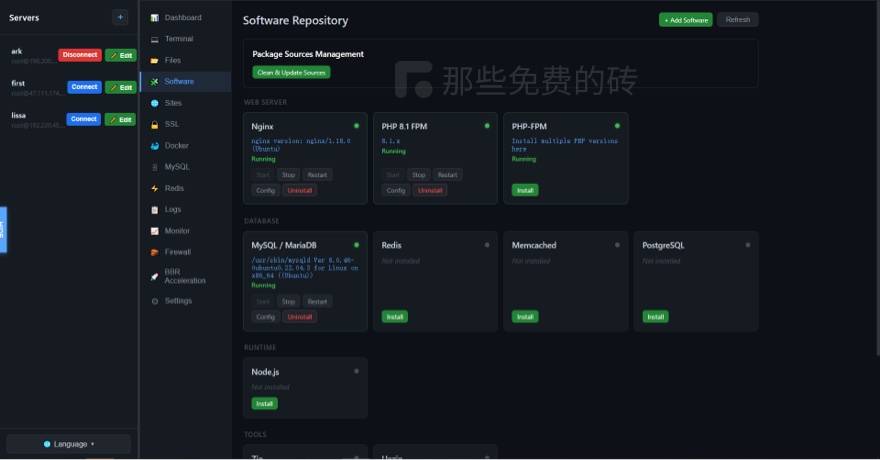
Task: Click the Logs clipboard icon
Action: 155,210
